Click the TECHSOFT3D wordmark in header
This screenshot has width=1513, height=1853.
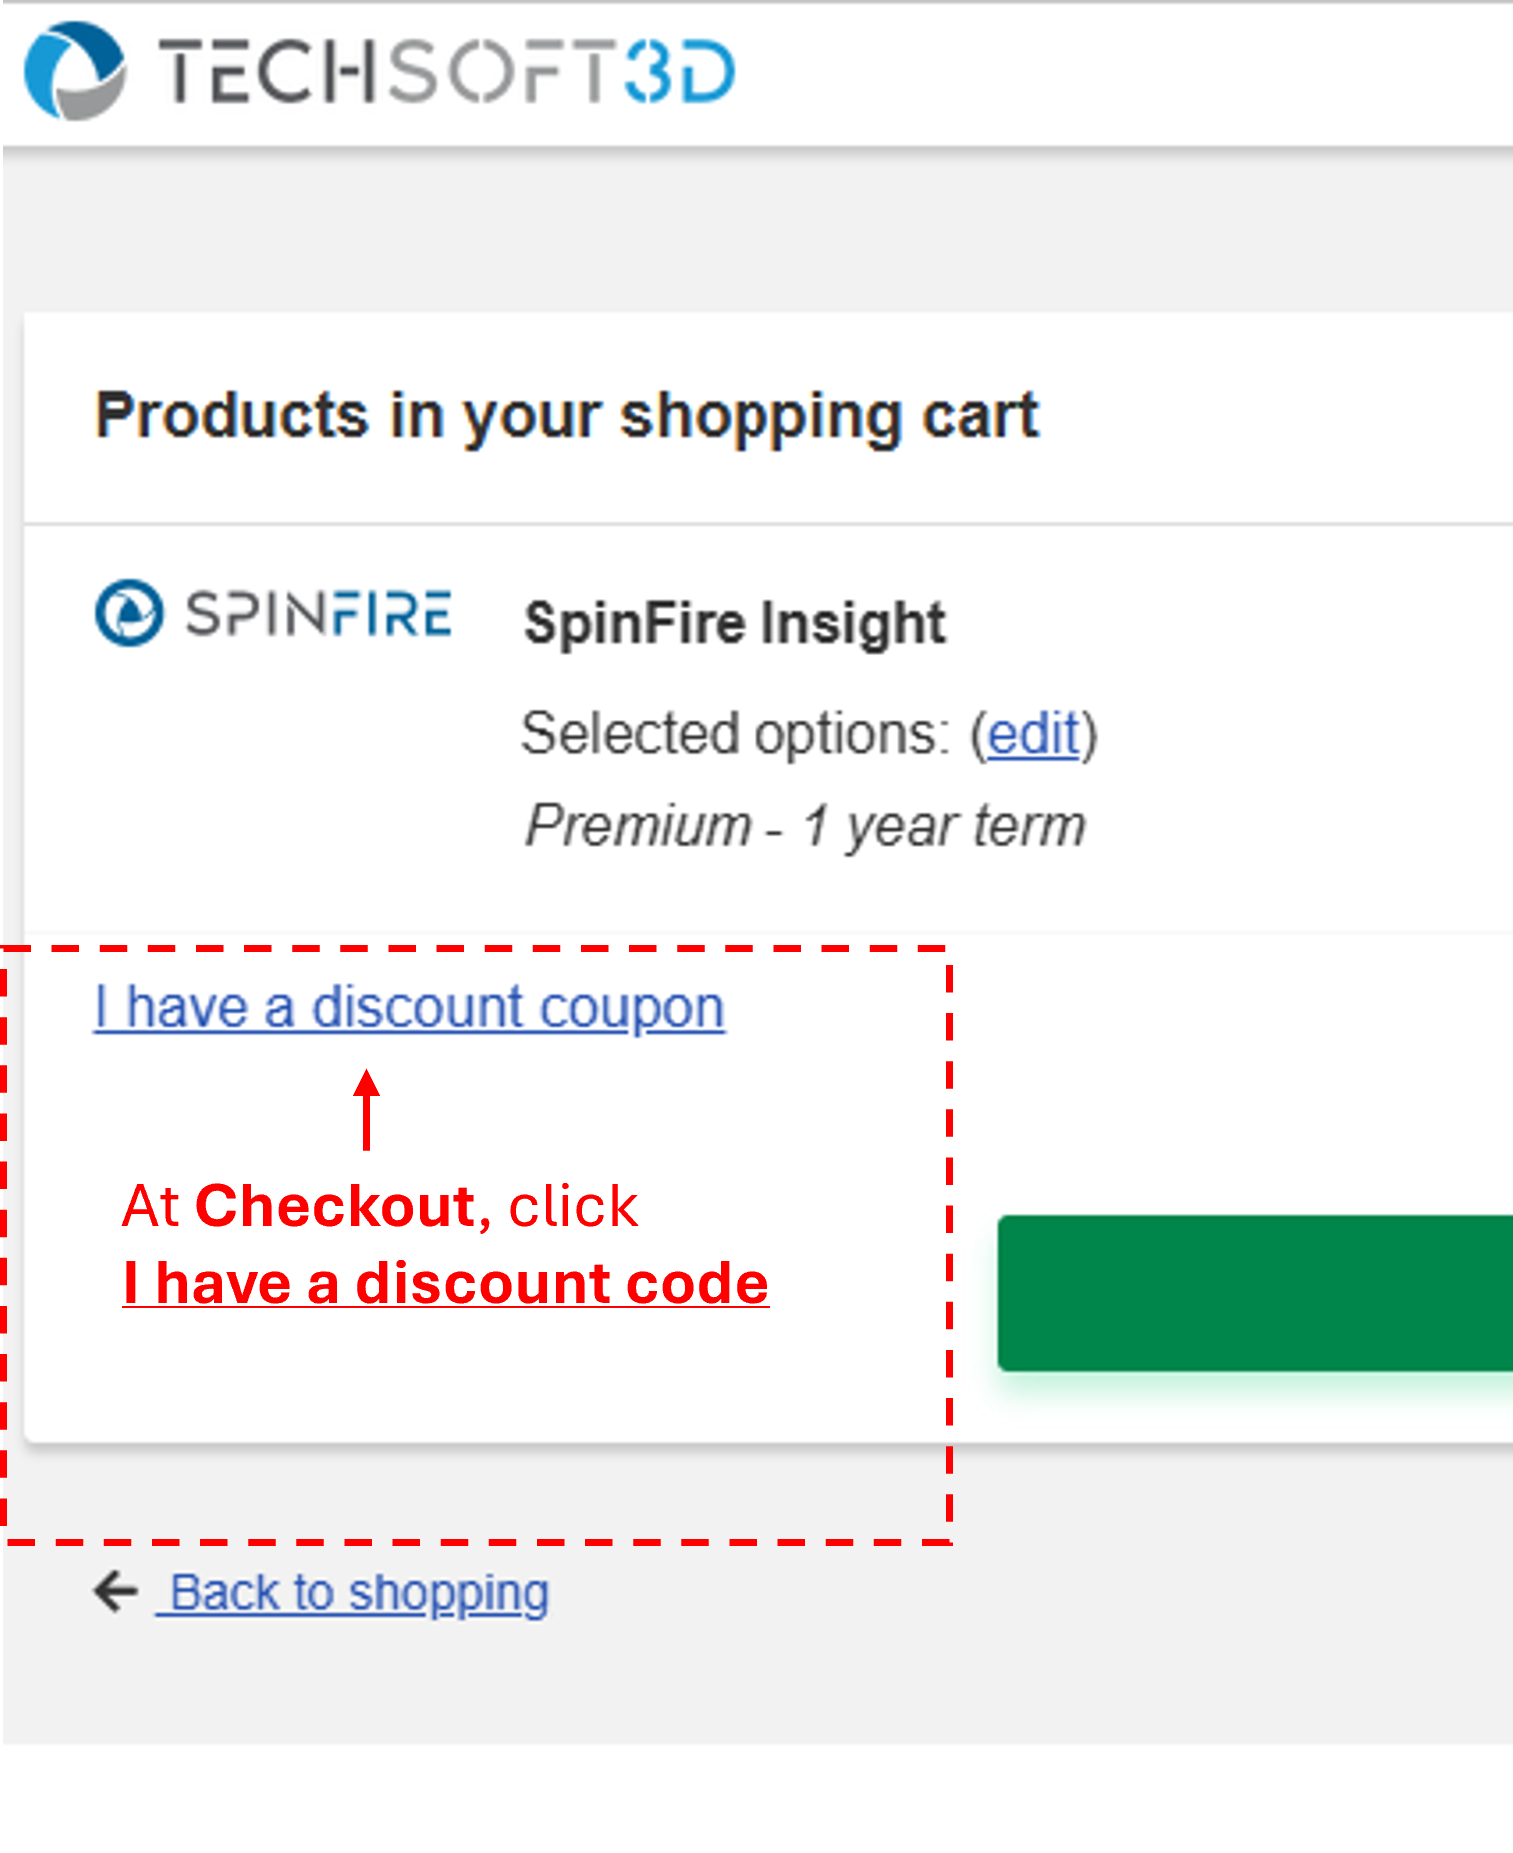click(x=447, y=72)
